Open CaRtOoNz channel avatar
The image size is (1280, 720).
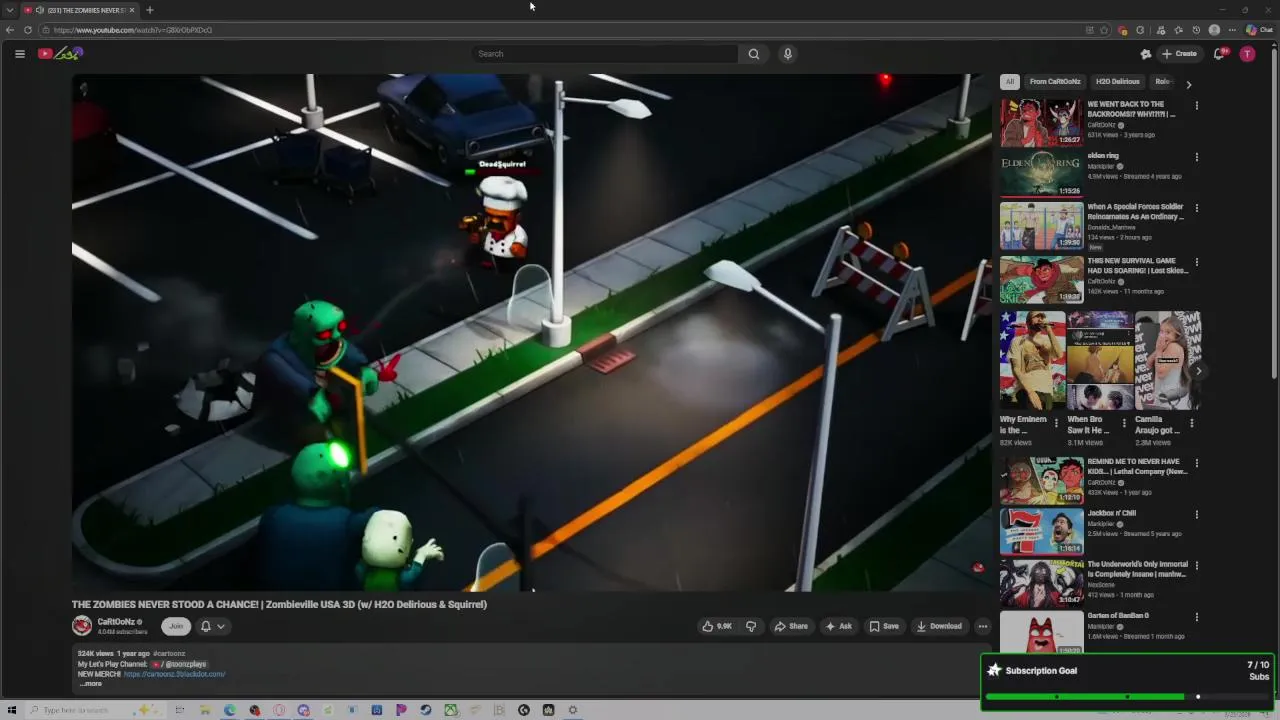pos(82,626)
